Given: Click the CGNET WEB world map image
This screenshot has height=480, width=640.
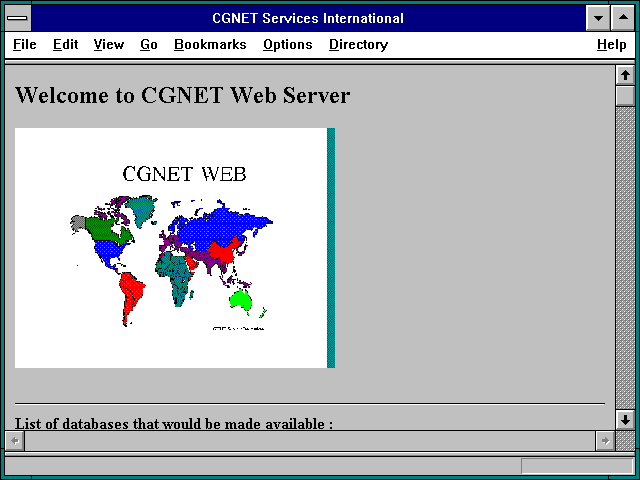Looking at the screenshot, I should 175,248.
